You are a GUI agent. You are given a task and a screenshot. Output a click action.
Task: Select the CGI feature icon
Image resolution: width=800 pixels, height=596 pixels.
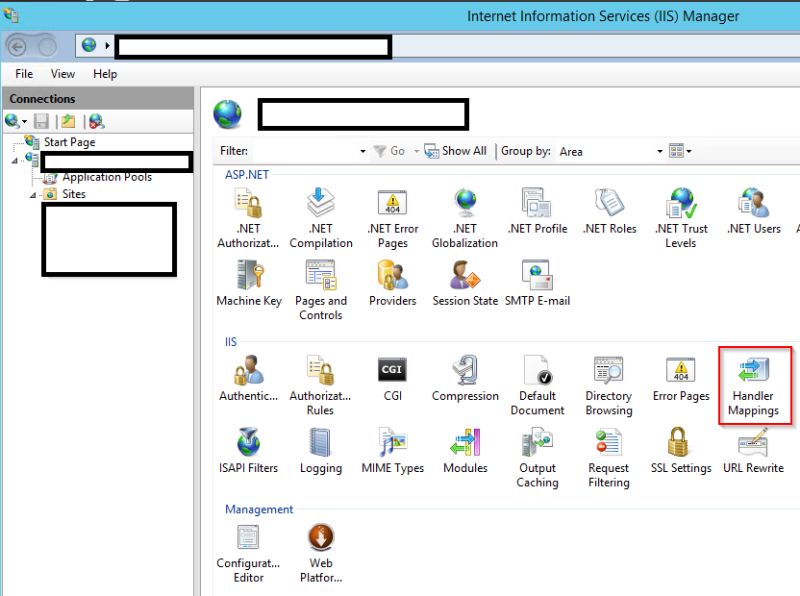pyautogui.click(x=391, y=375)
